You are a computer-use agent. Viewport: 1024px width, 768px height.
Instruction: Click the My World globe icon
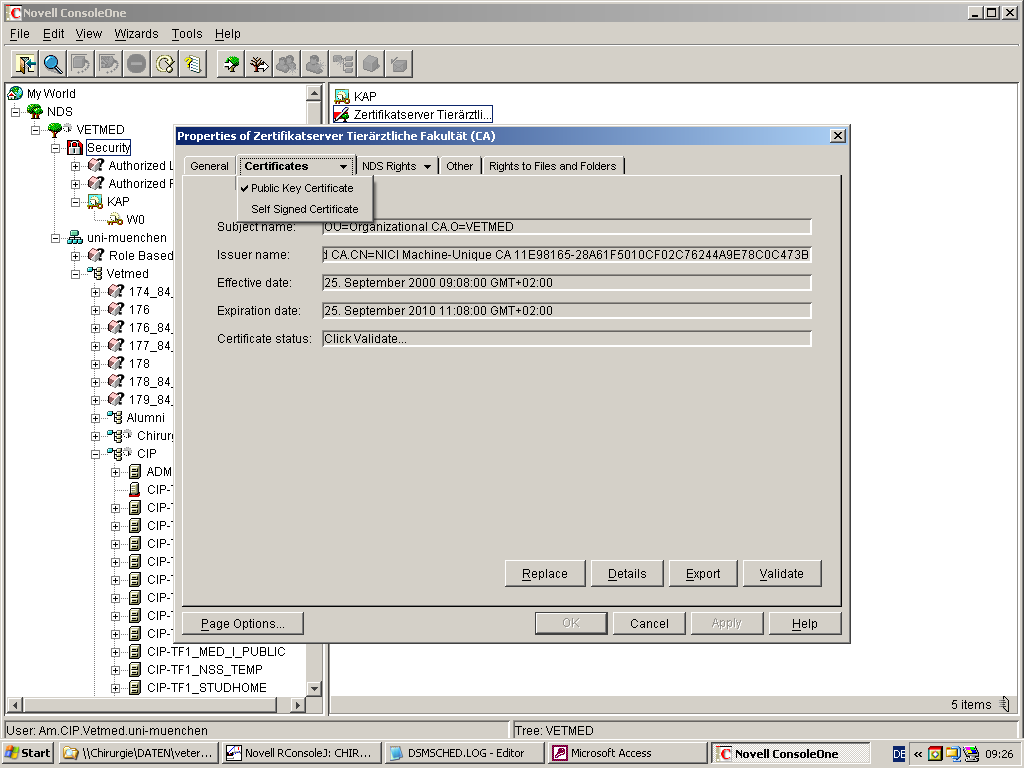[15, 93]
